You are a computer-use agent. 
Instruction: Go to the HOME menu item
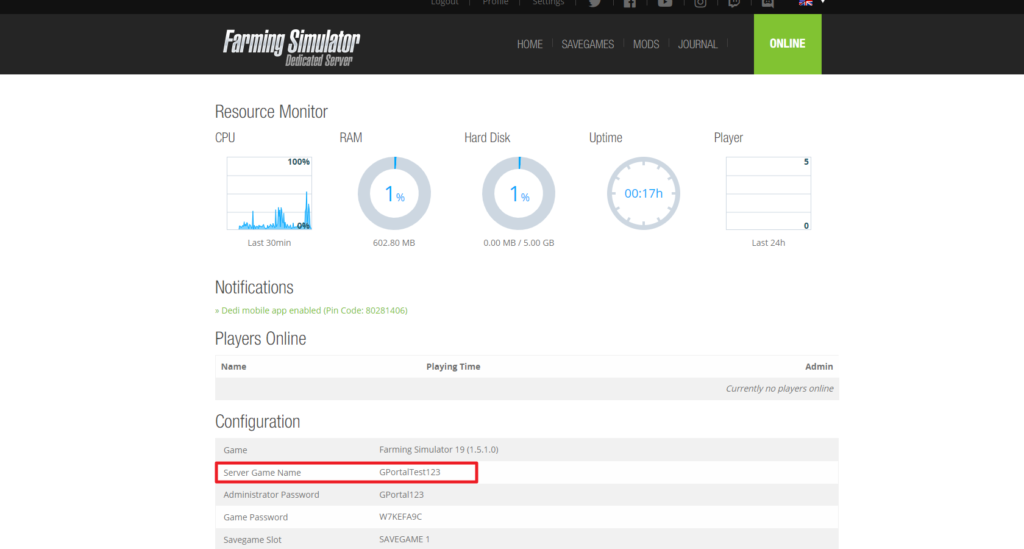point(530,44)
